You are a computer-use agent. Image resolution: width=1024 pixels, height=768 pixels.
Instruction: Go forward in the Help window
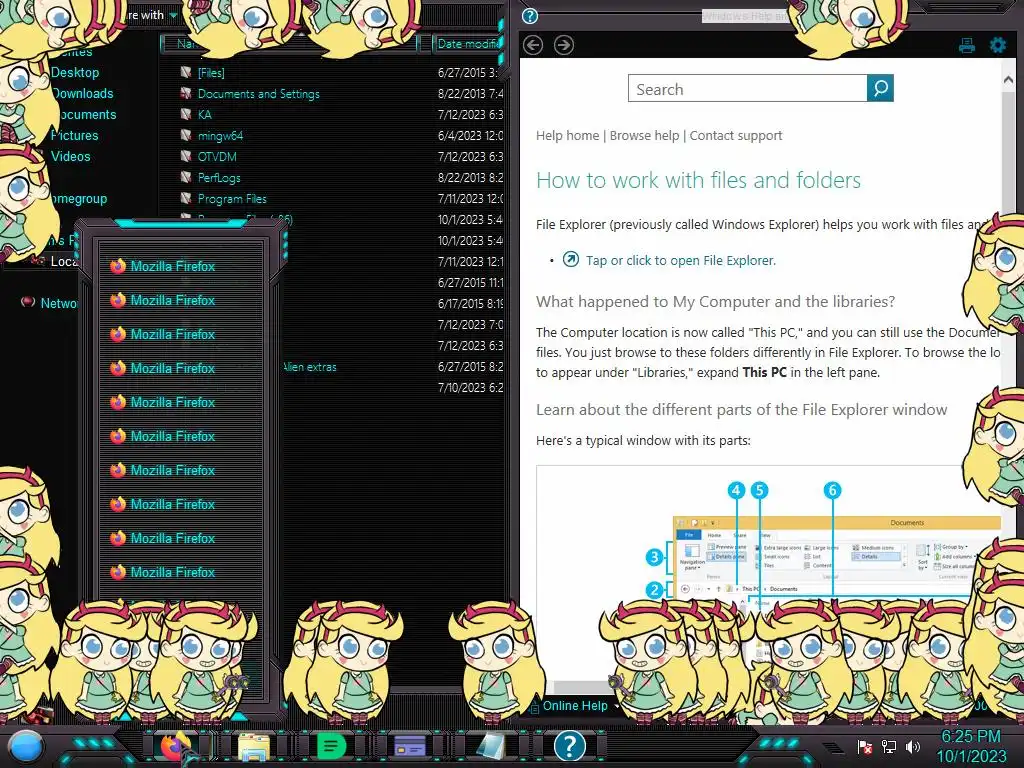[x=564, y=45]
